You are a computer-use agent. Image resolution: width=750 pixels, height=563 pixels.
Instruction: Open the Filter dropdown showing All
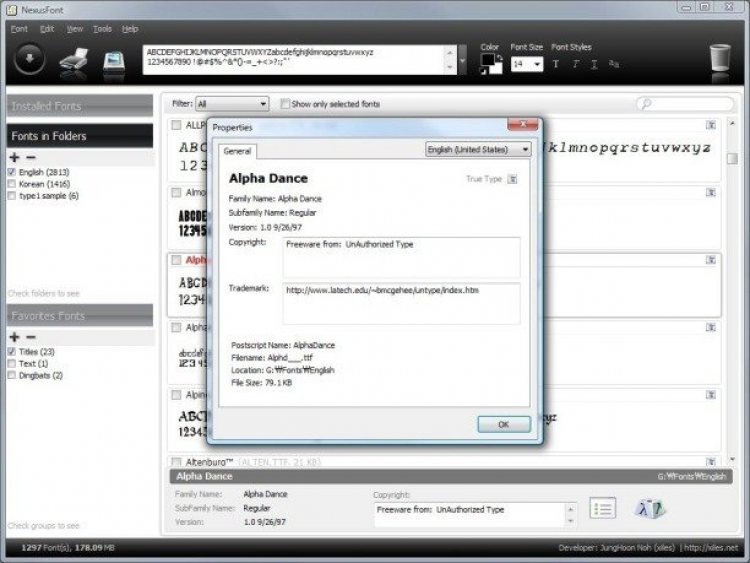(x=232, y=104)
